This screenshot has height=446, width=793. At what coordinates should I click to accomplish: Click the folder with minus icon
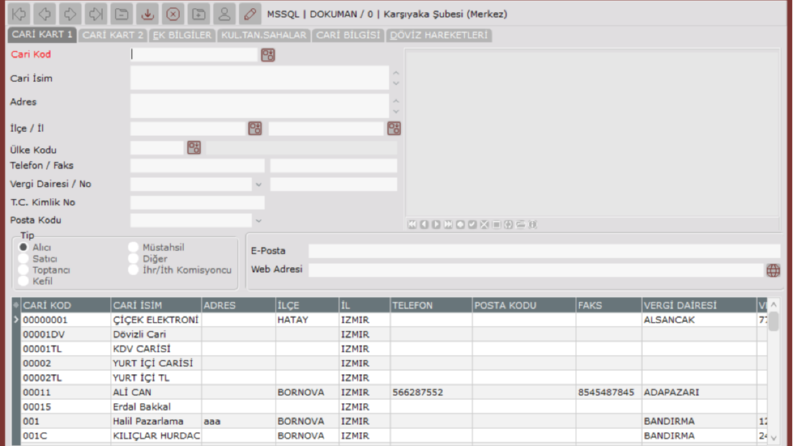click(121, 14)
